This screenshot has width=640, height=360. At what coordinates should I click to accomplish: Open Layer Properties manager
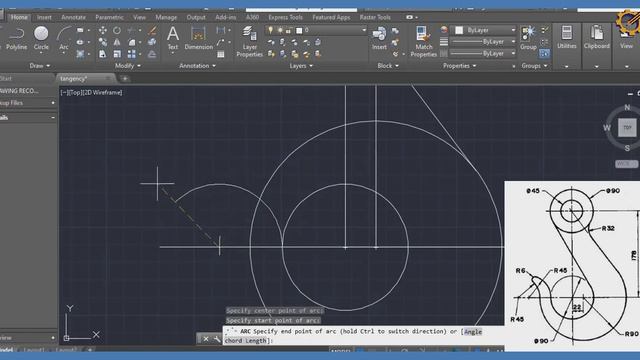pyautogui.click(x=249, y=41)
